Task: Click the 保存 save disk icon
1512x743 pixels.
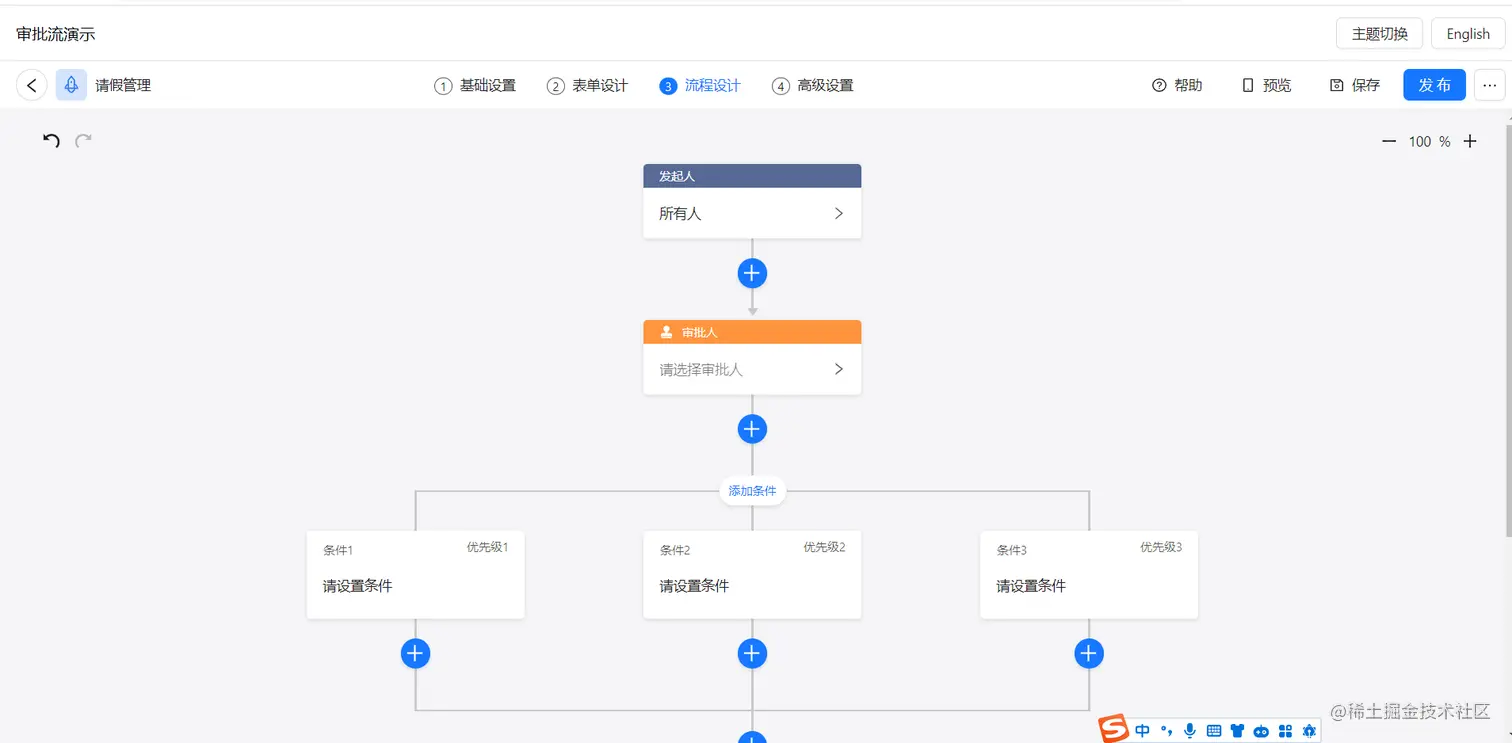Action: tap(1337, 85)
